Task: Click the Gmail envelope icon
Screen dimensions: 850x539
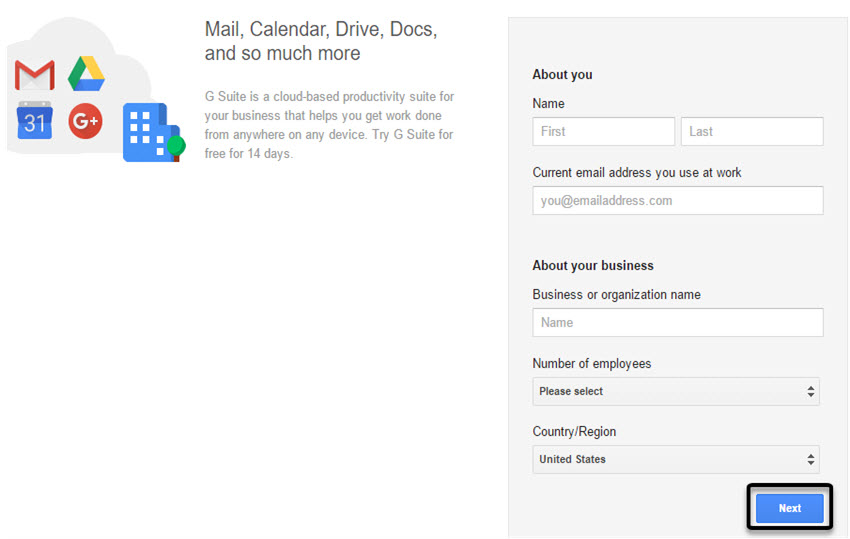Action: point(35,75)
